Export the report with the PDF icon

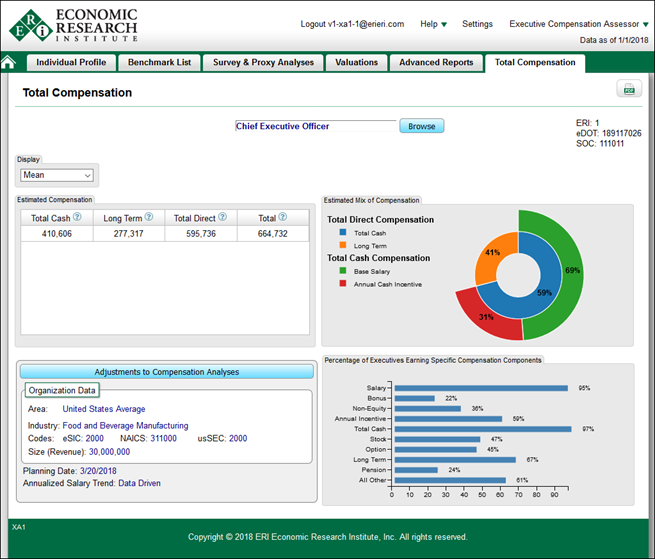click(629, 90)
